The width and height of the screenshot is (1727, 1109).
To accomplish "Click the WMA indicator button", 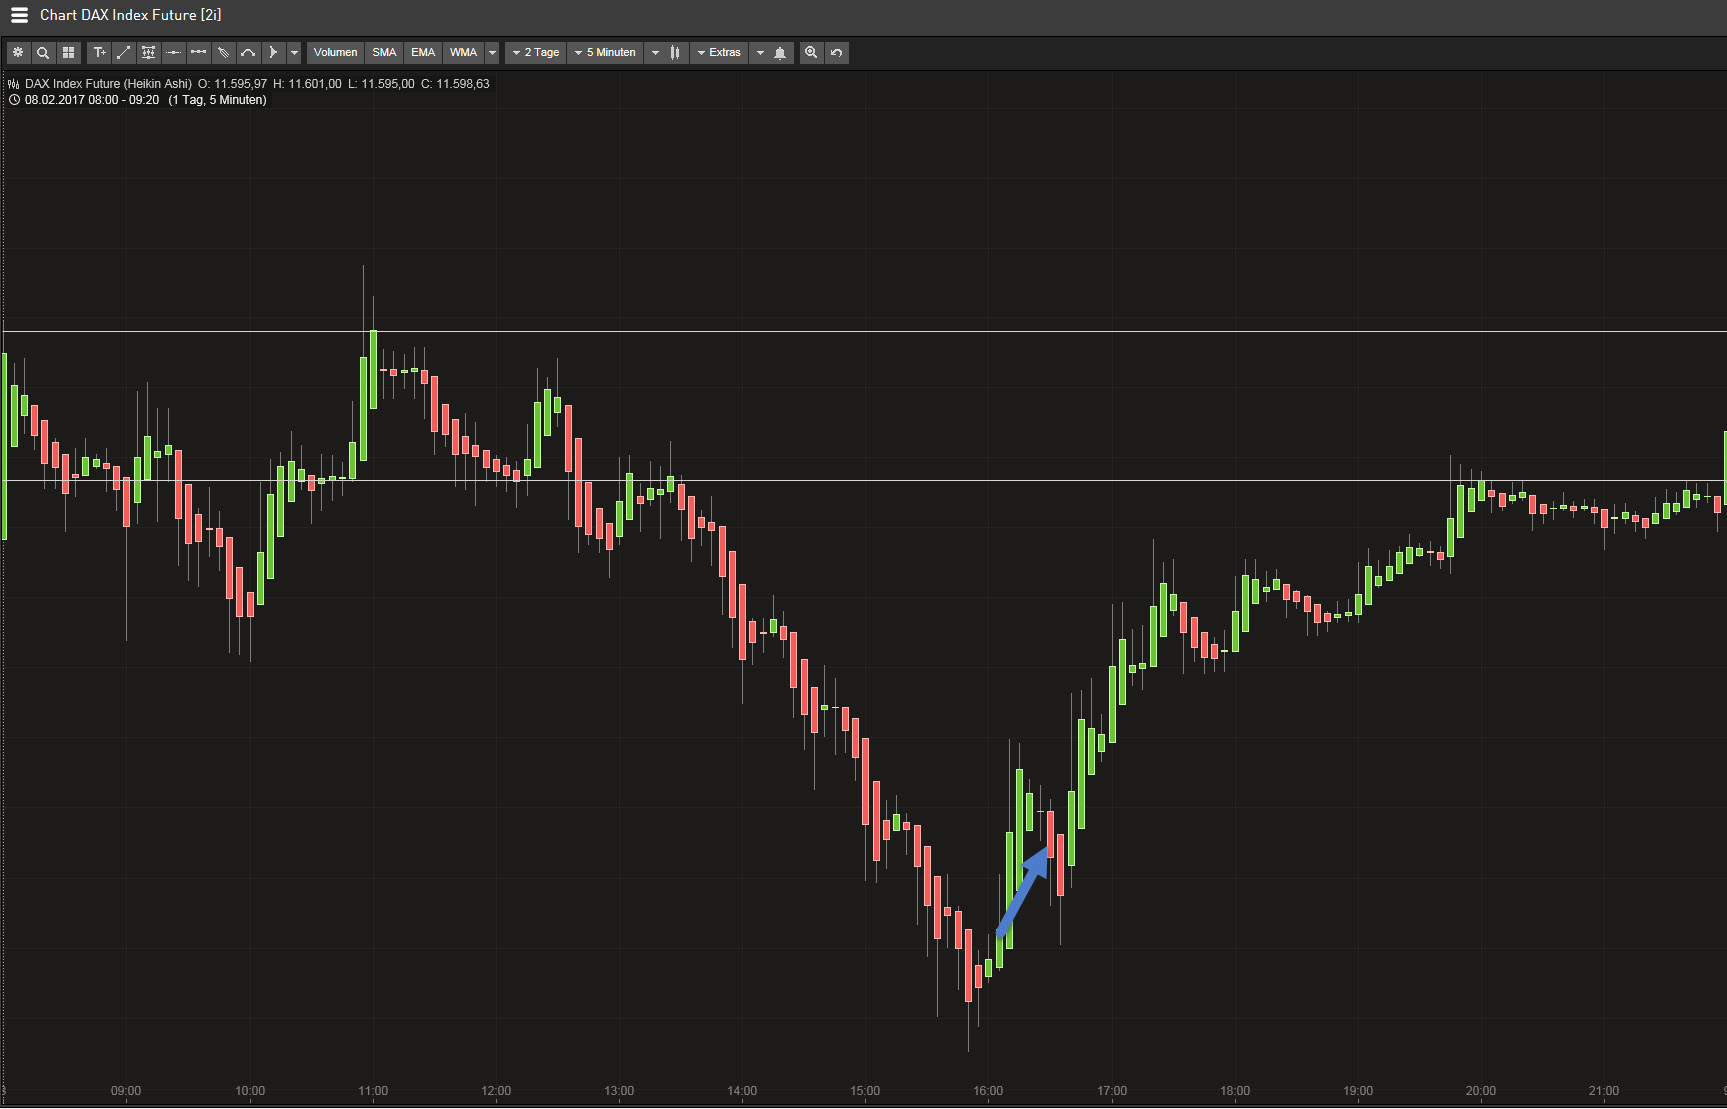I will [x=463, y=52].
